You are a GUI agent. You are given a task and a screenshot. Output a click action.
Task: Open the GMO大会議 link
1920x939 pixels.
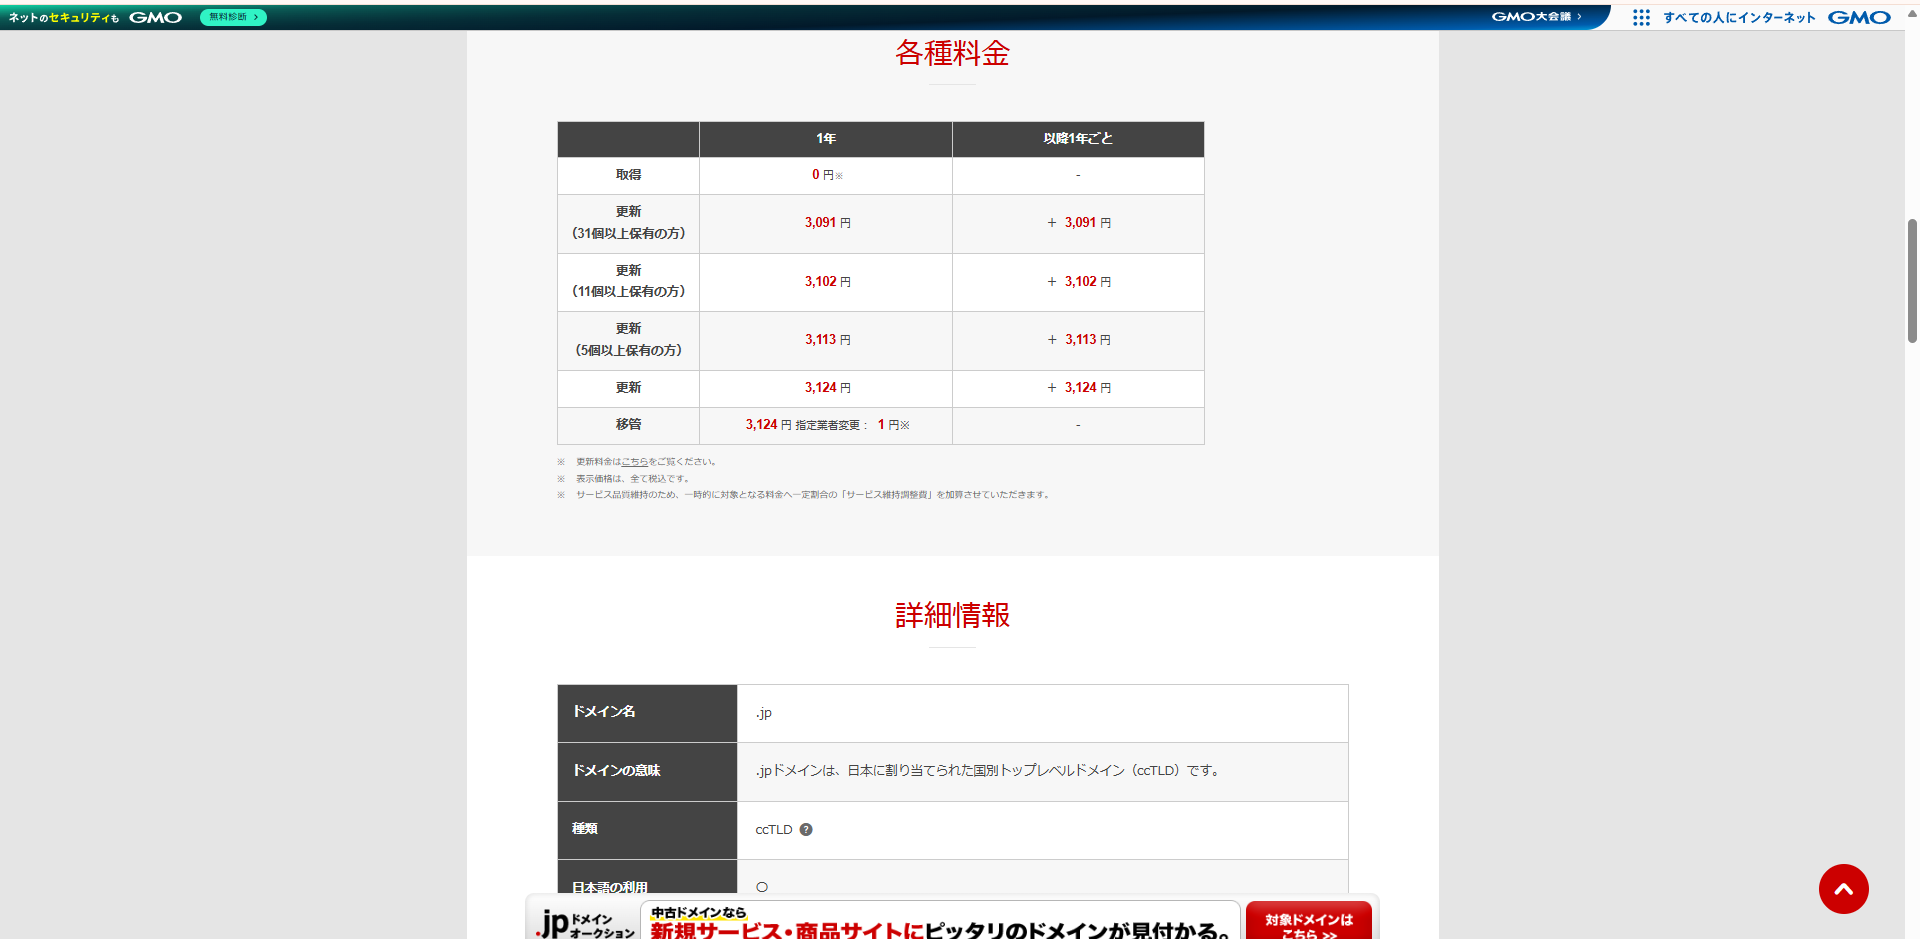coord(1535,17)
